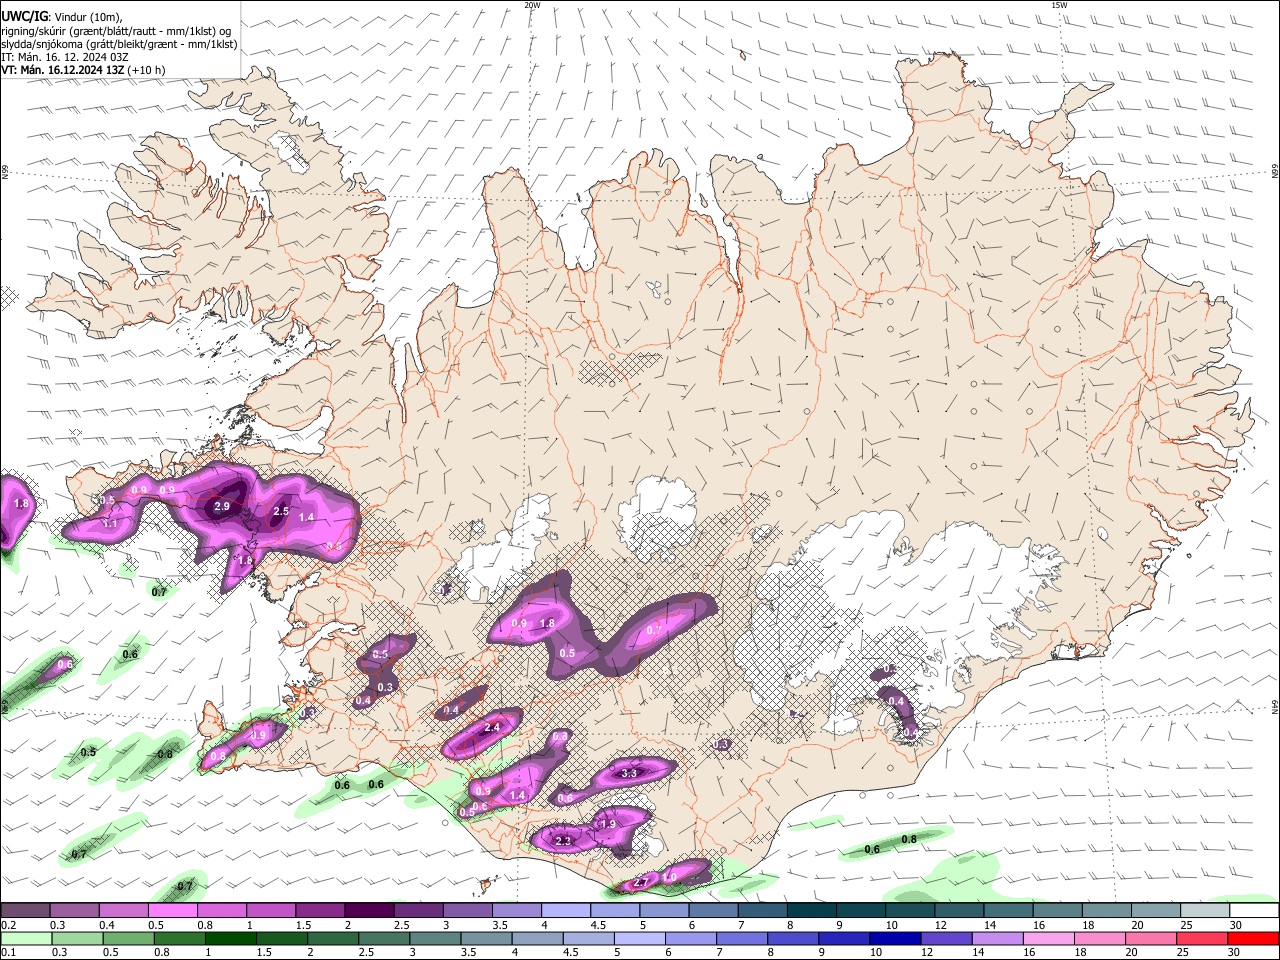Click the 2.7 value on the south coast
The width and height of the screenshot is (1280, 960).
[x=641, y=883]
